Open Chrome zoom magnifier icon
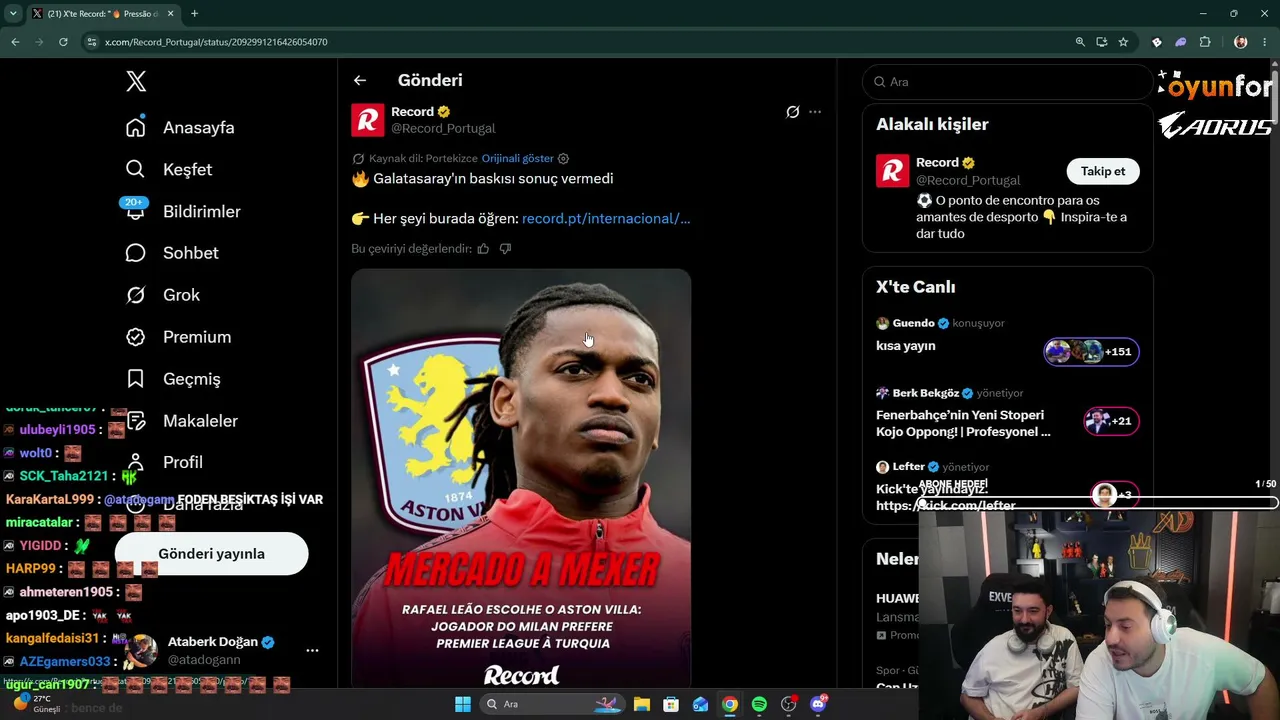 pyautogui.click(x=1080, y=42)
